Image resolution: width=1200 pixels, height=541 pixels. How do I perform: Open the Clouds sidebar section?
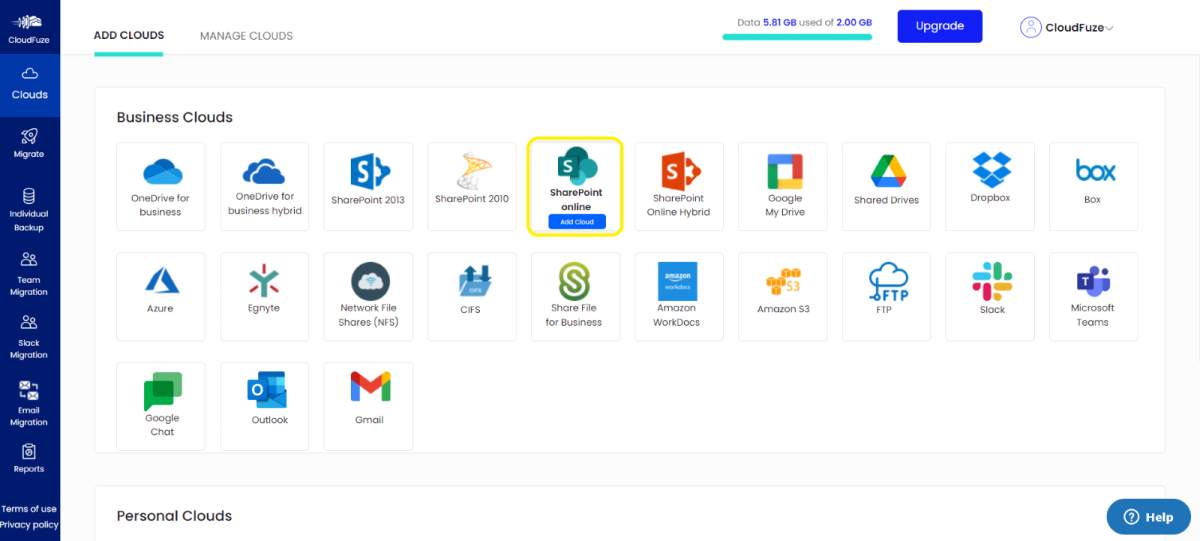tap(29, 84)
